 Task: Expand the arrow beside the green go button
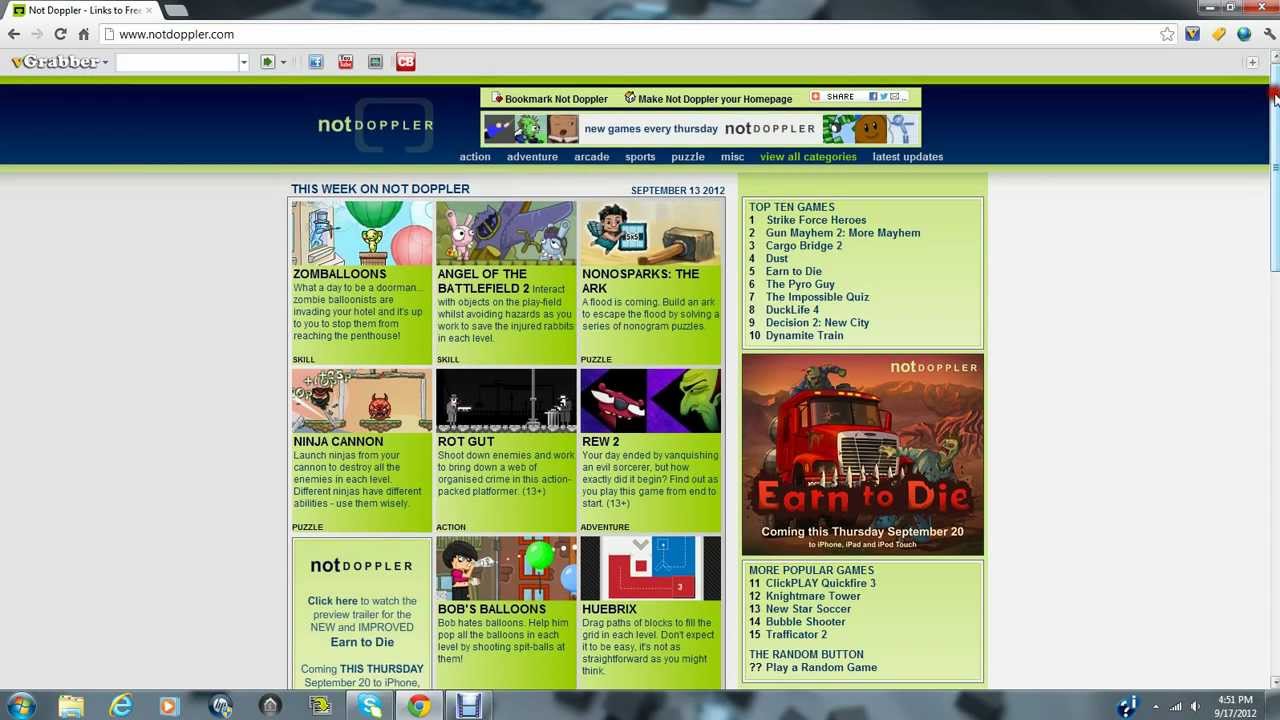(x=283, y=62)
